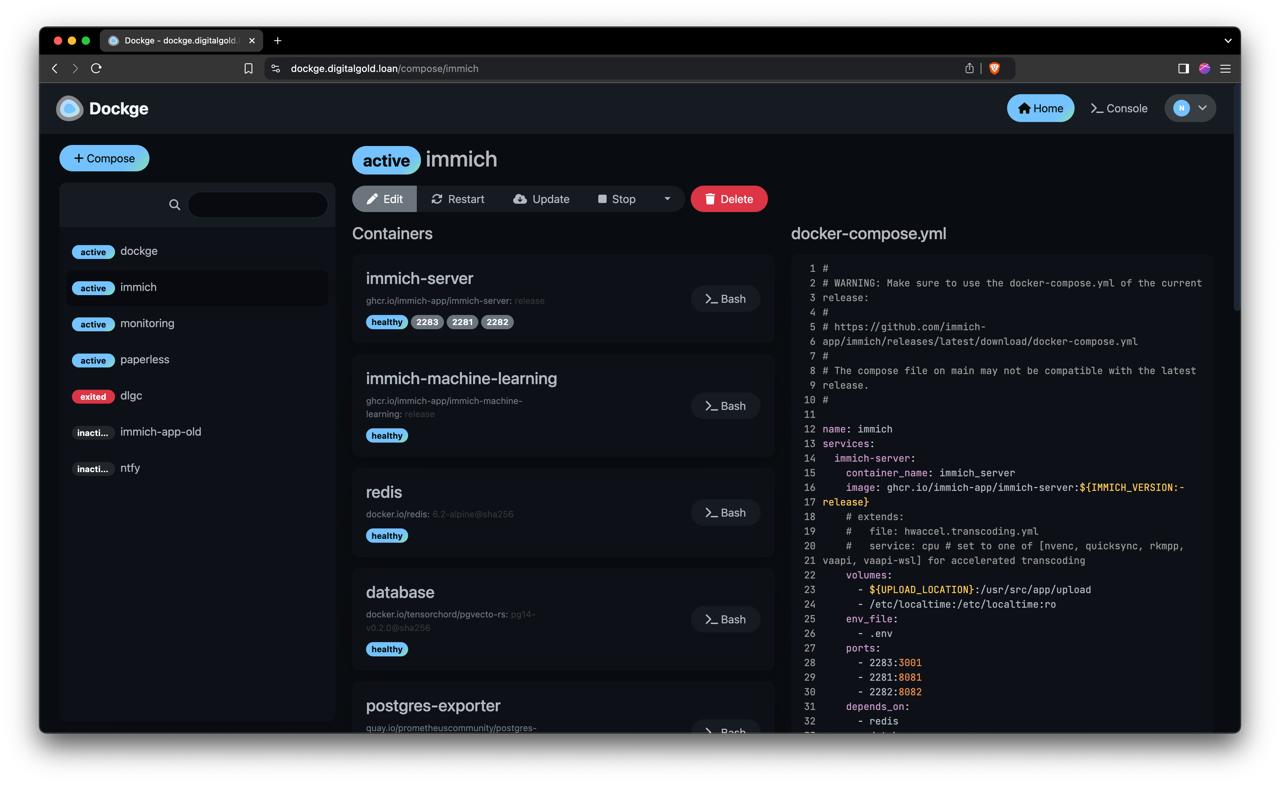This screenshot has width=1280, height=785.
Task: Click healthy badge on immich-server
Action: (387, 322)
